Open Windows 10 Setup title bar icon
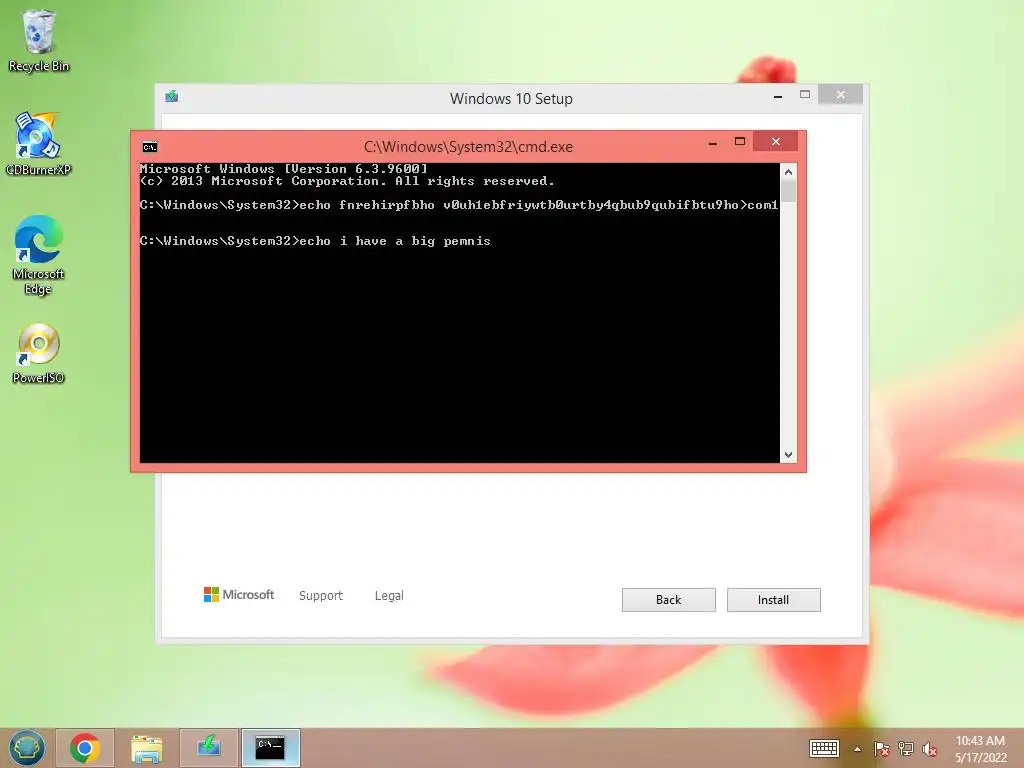 172,97
